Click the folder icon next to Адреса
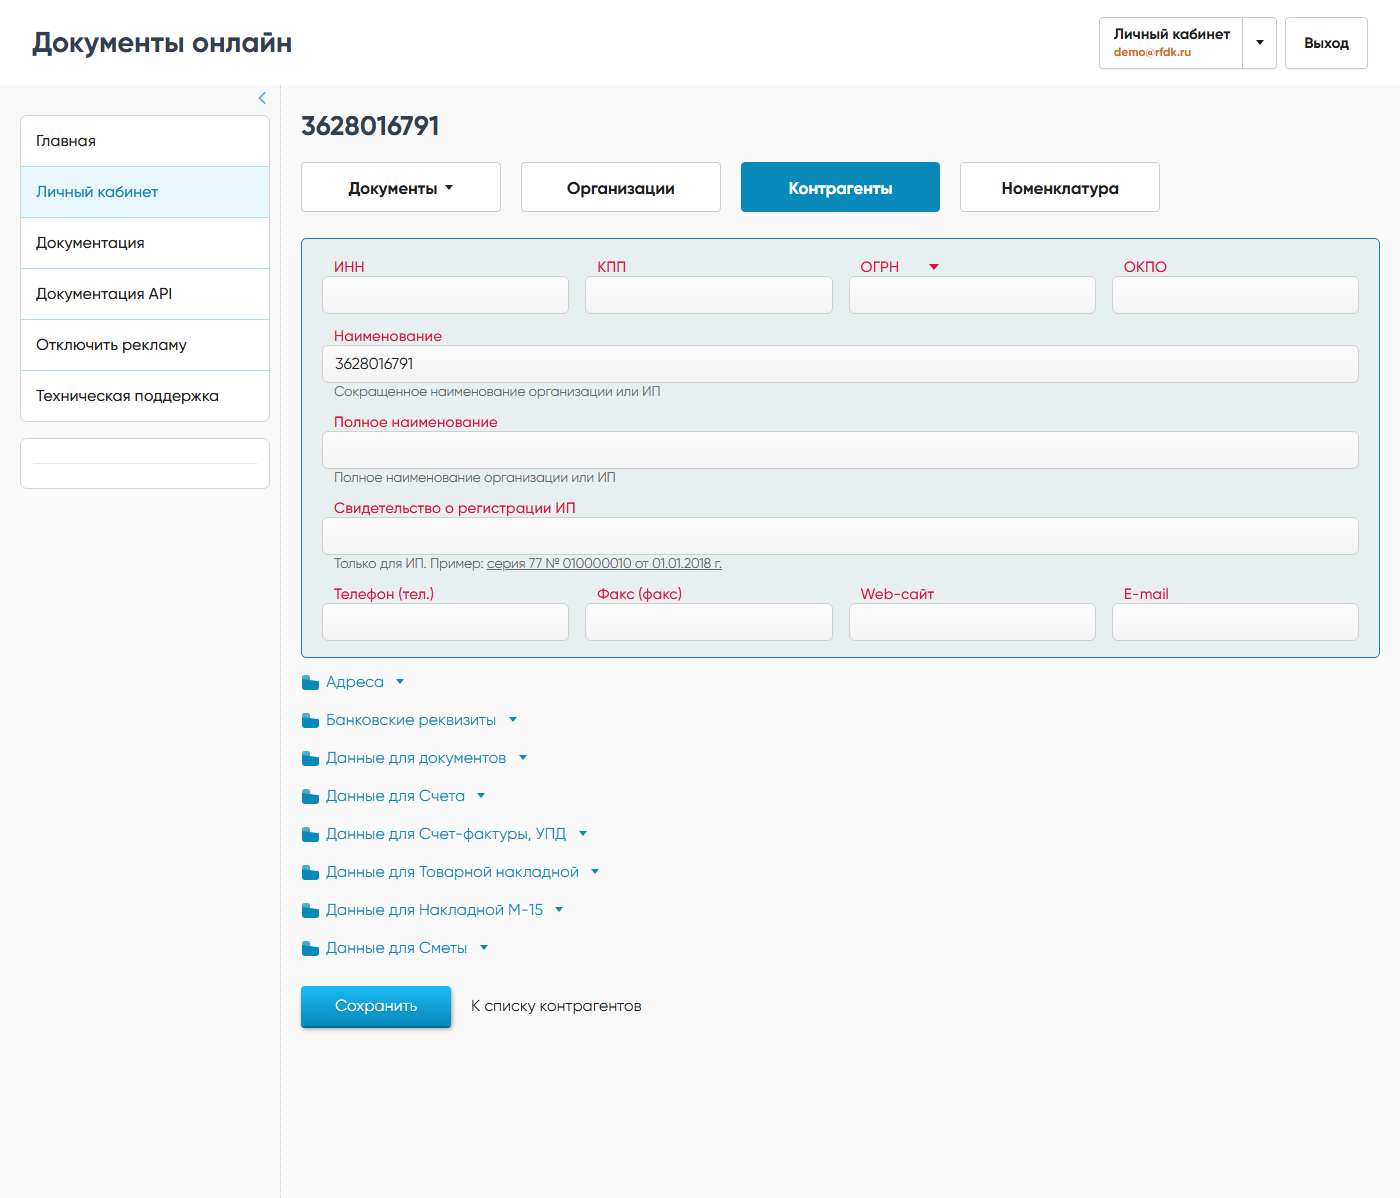 coord(310,683)
